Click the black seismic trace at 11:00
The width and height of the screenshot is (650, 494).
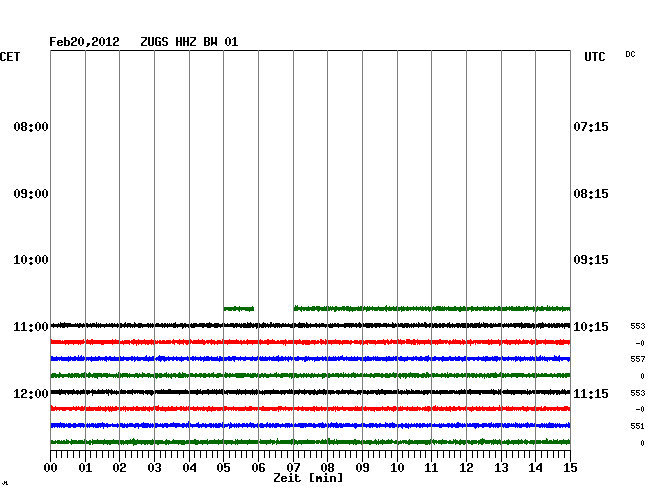point(310,325)
